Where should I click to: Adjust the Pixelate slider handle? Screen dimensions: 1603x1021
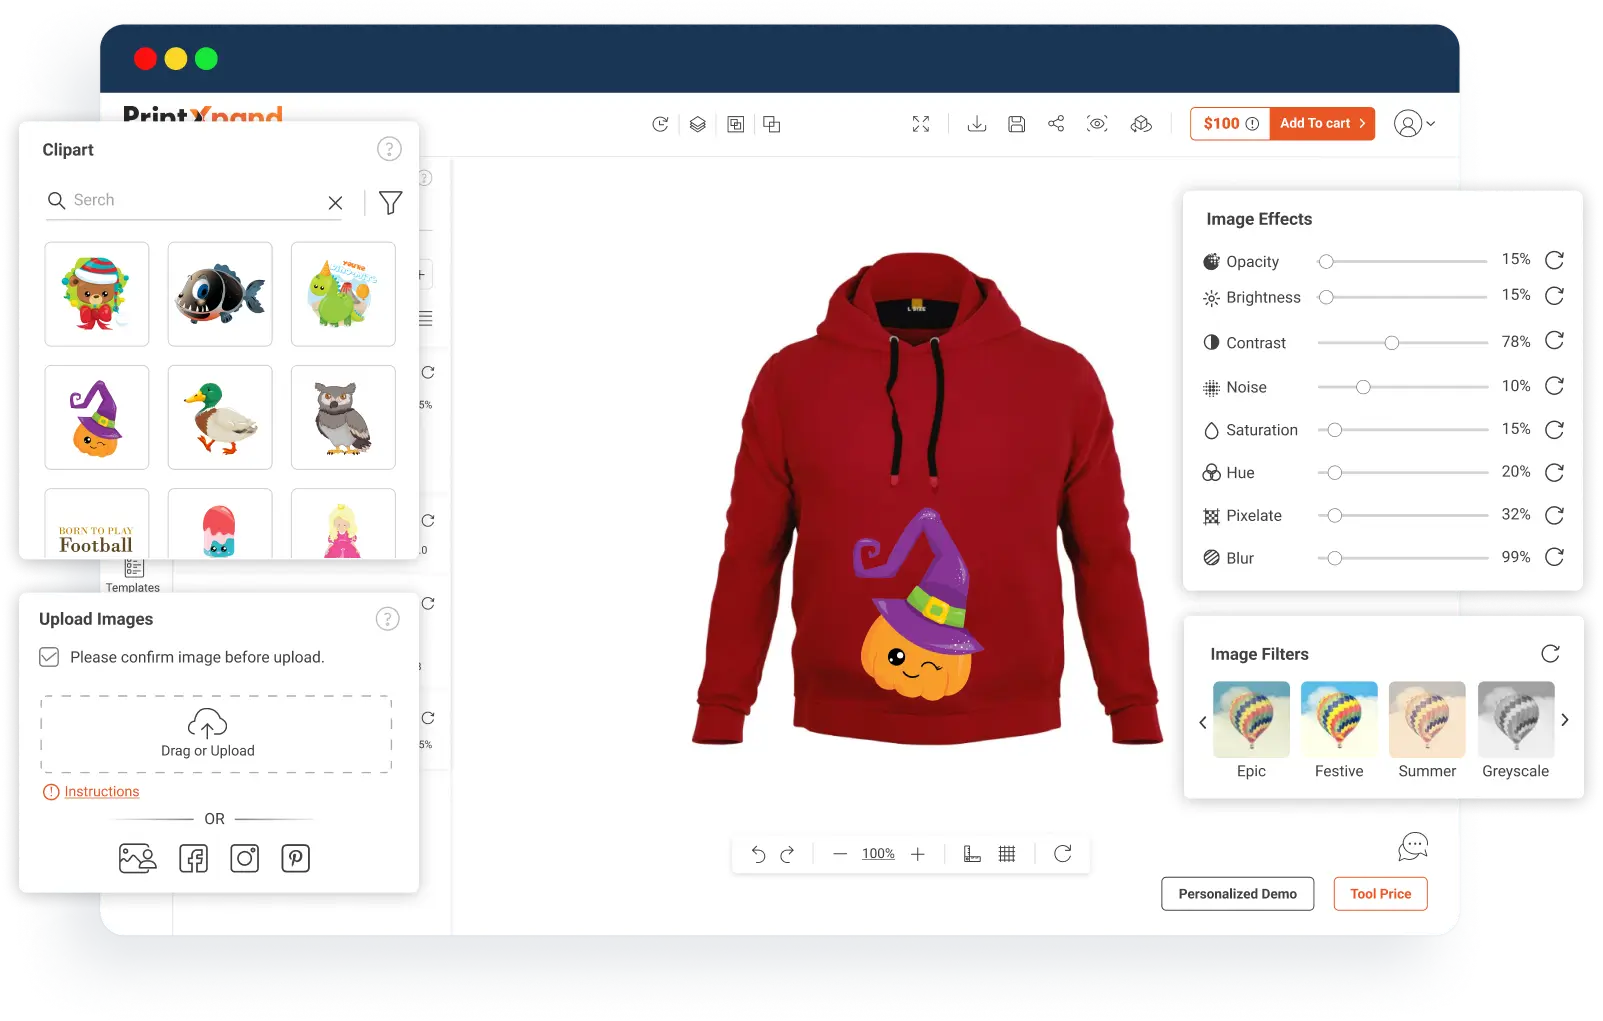point(1335,516)
